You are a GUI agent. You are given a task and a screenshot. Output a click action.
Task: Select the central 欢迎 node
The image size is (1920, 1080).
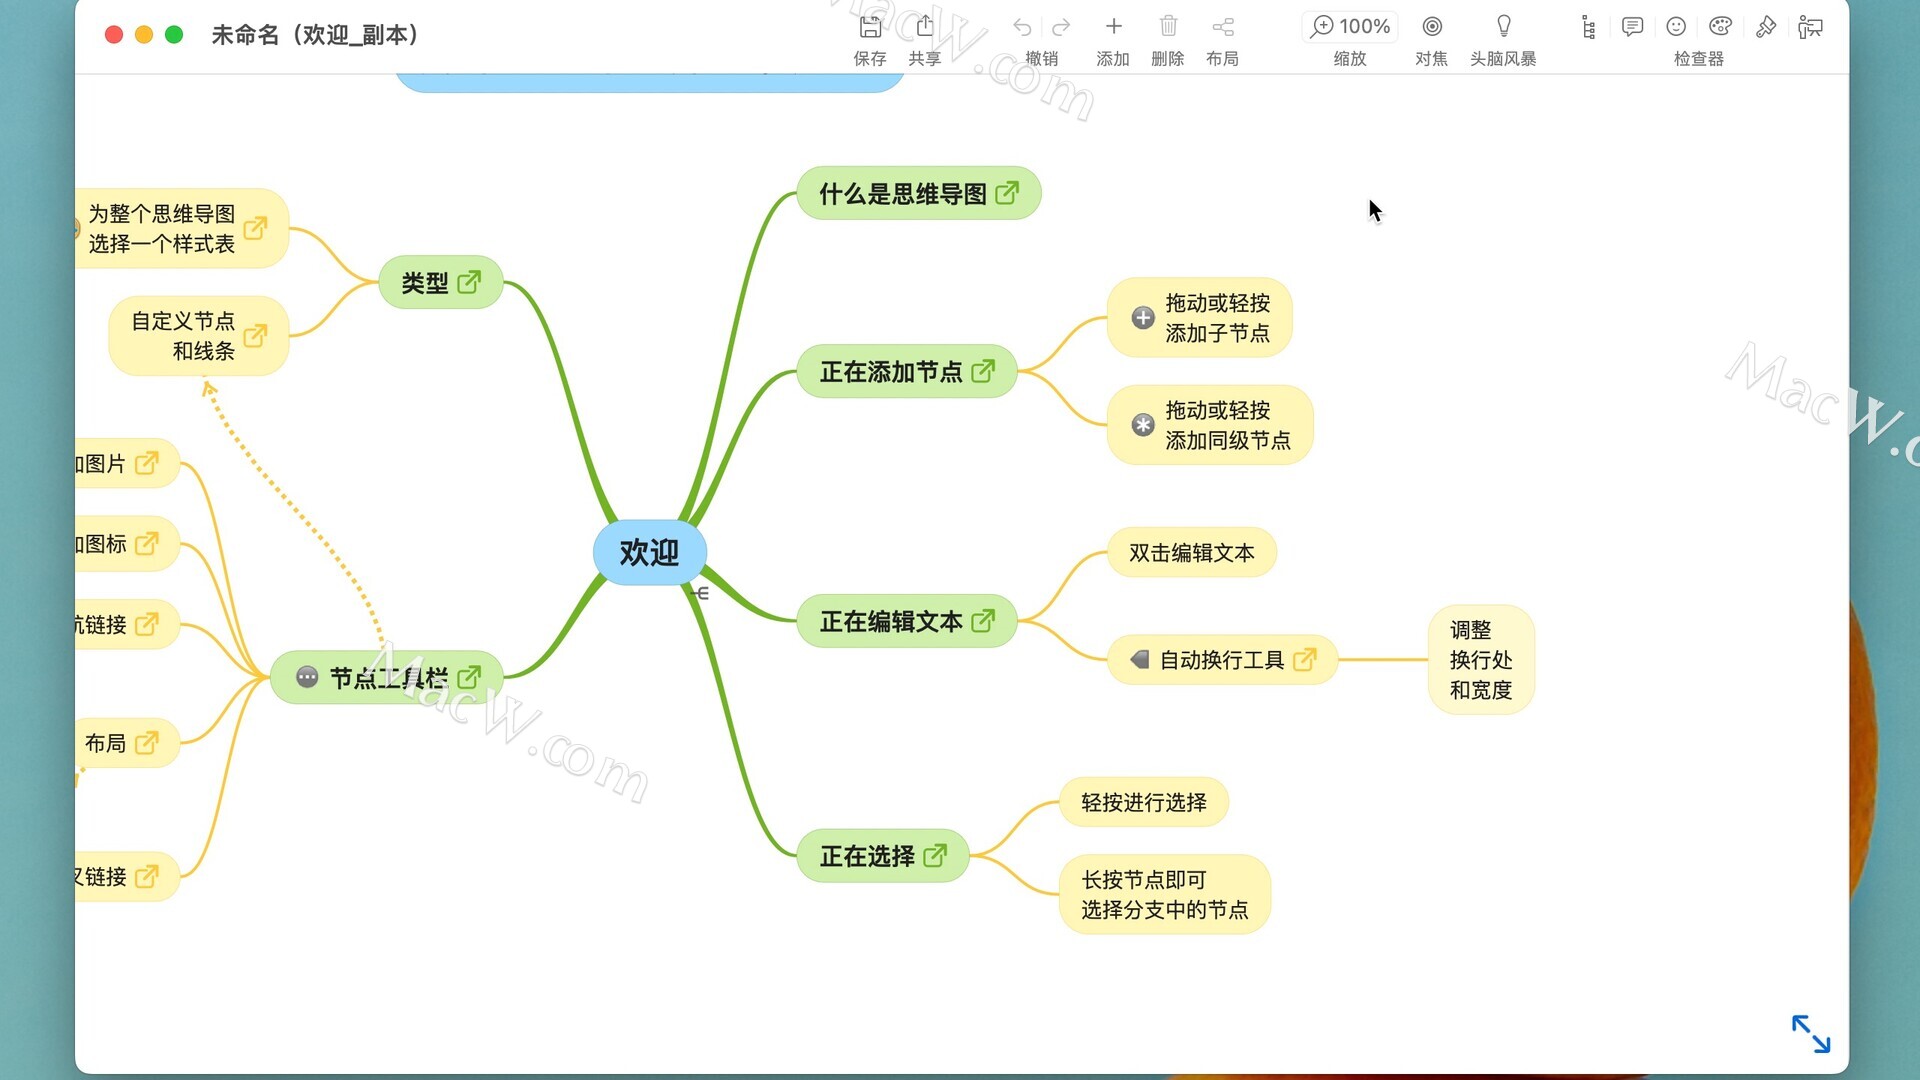coord(650,552)
